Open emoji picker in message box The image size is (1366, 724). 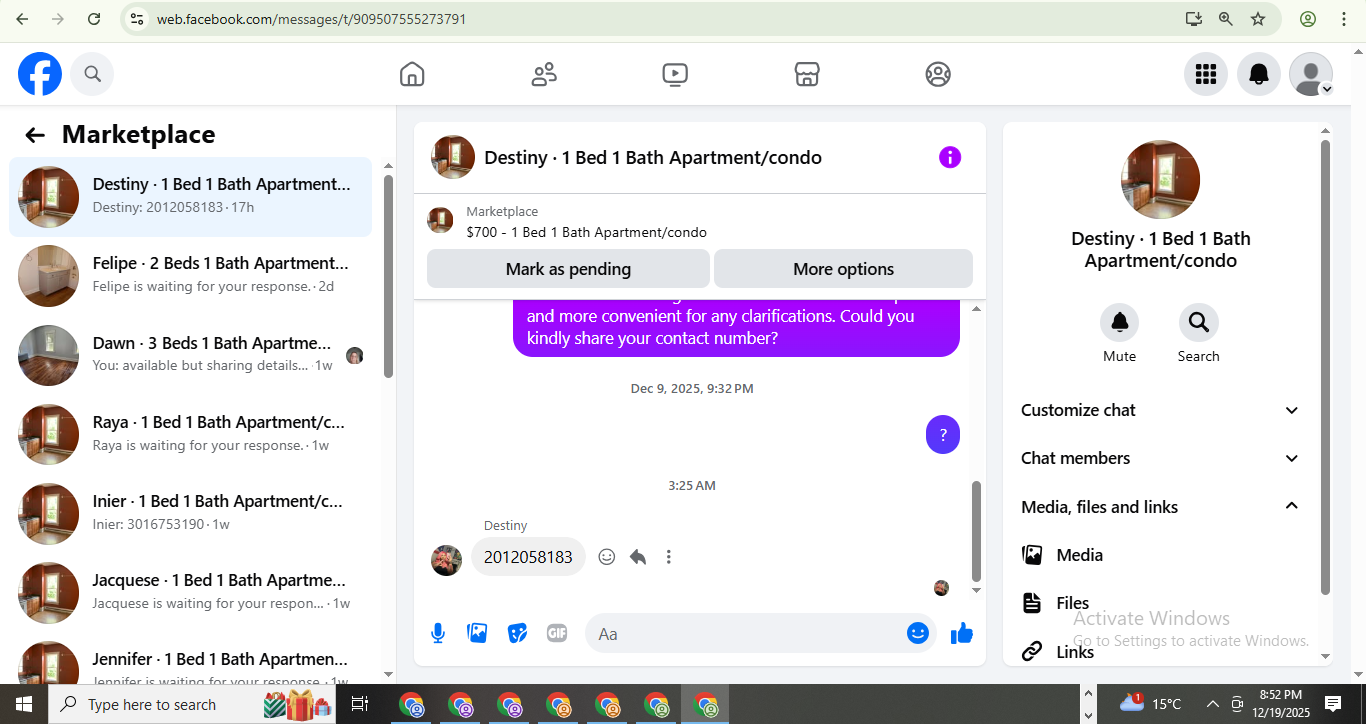pos(918,633)
